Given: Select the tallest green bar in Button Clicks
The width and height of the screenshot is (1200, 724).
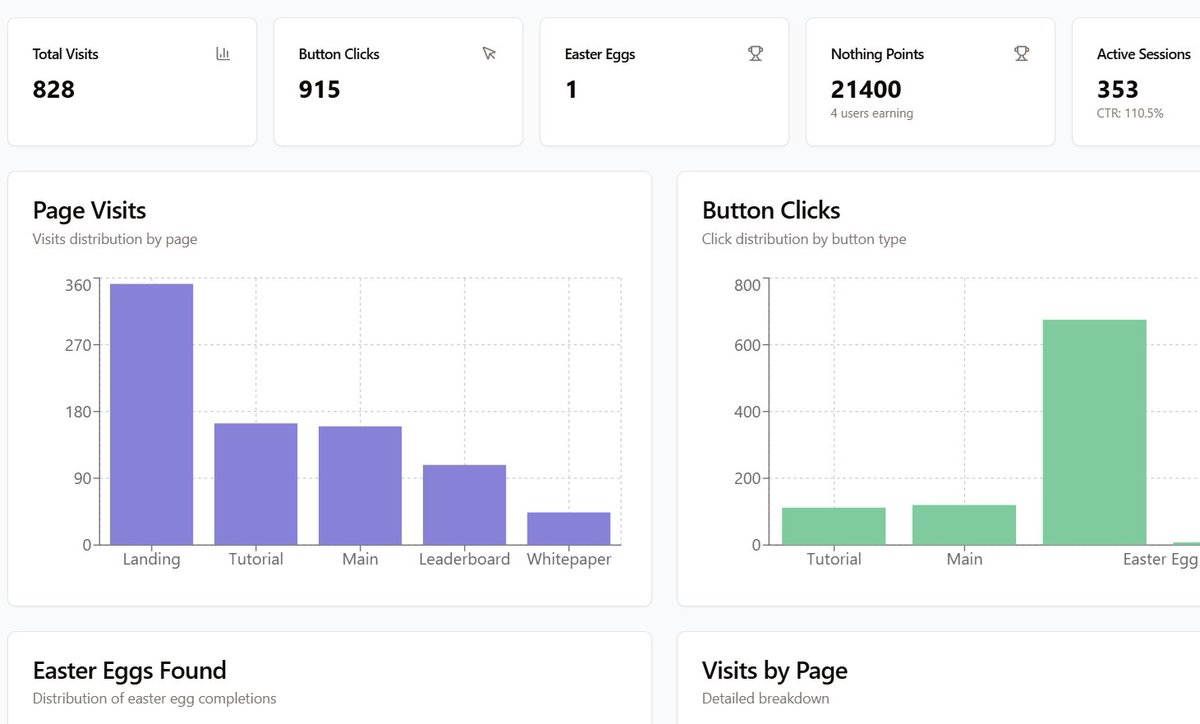Looking at the screenshot, I should (x=1094, y=432).
